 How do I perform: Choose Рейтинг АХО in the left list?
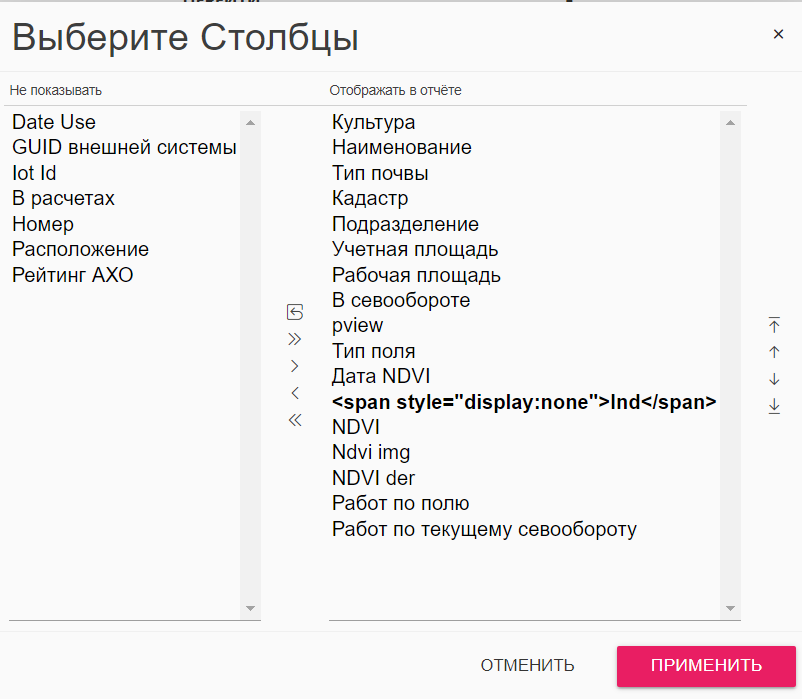coord(72,275)
